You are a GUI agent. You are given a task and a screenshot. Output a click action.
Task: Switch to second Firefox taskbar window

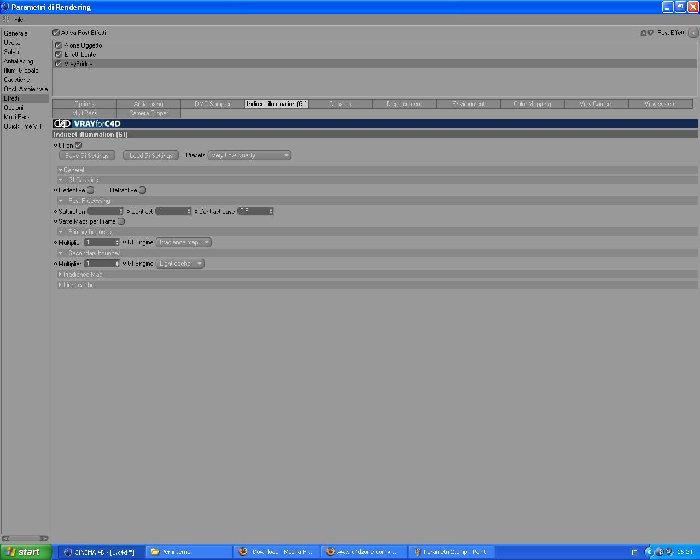coord(363,552)
